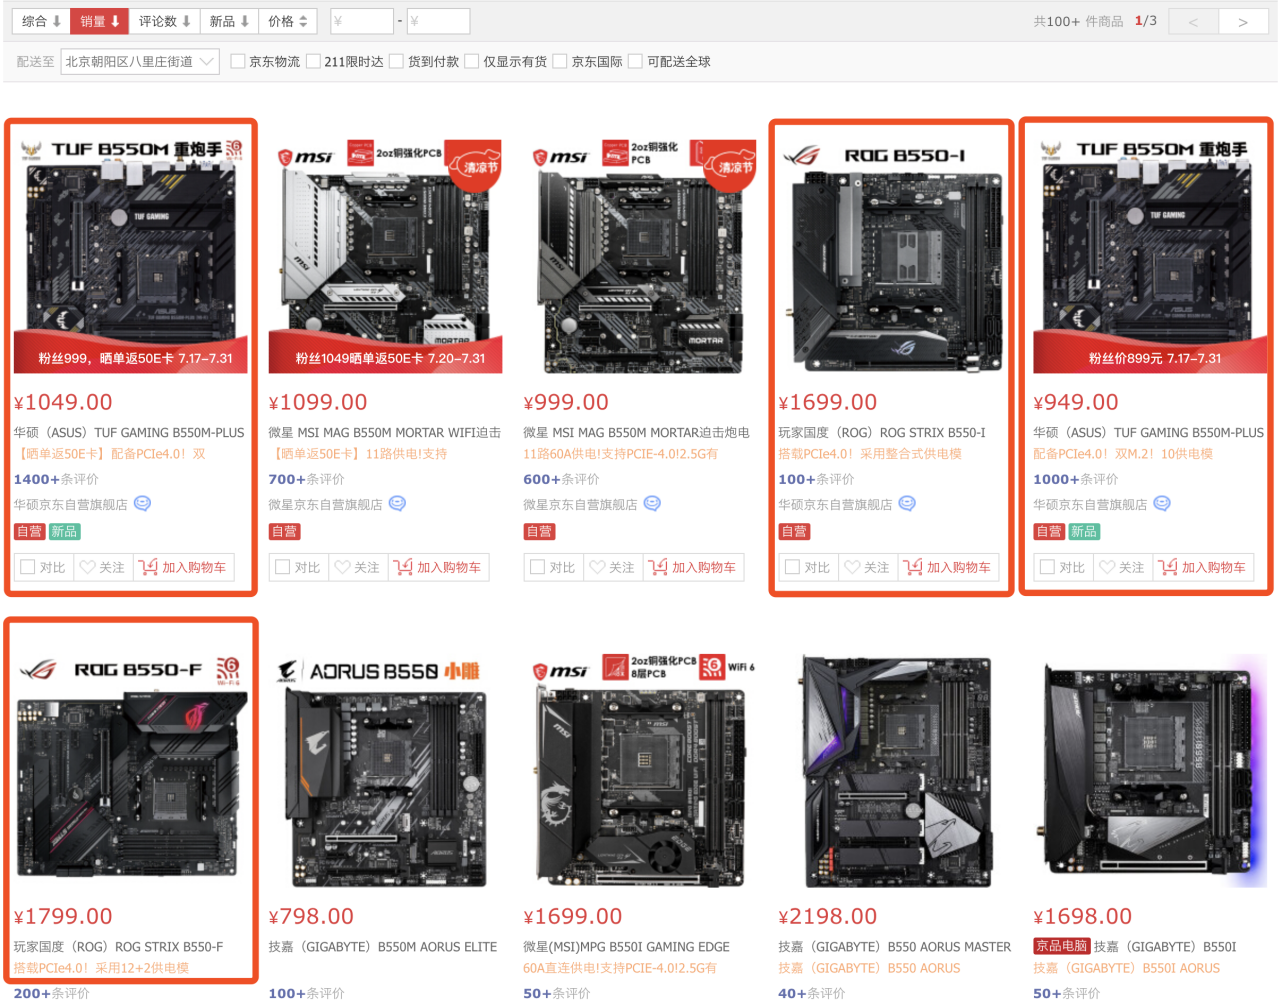1282x1005 pixels.
Task: Open AORUS B550 小雕 product image
Action: click(x=385, y=770)
